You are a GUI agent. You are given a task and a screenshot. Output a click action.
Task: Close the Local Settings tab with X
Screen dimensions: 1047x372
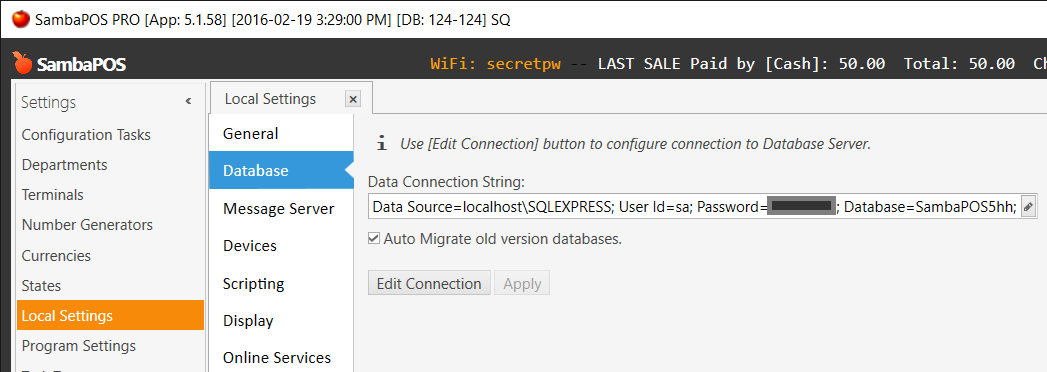[353, 100]
